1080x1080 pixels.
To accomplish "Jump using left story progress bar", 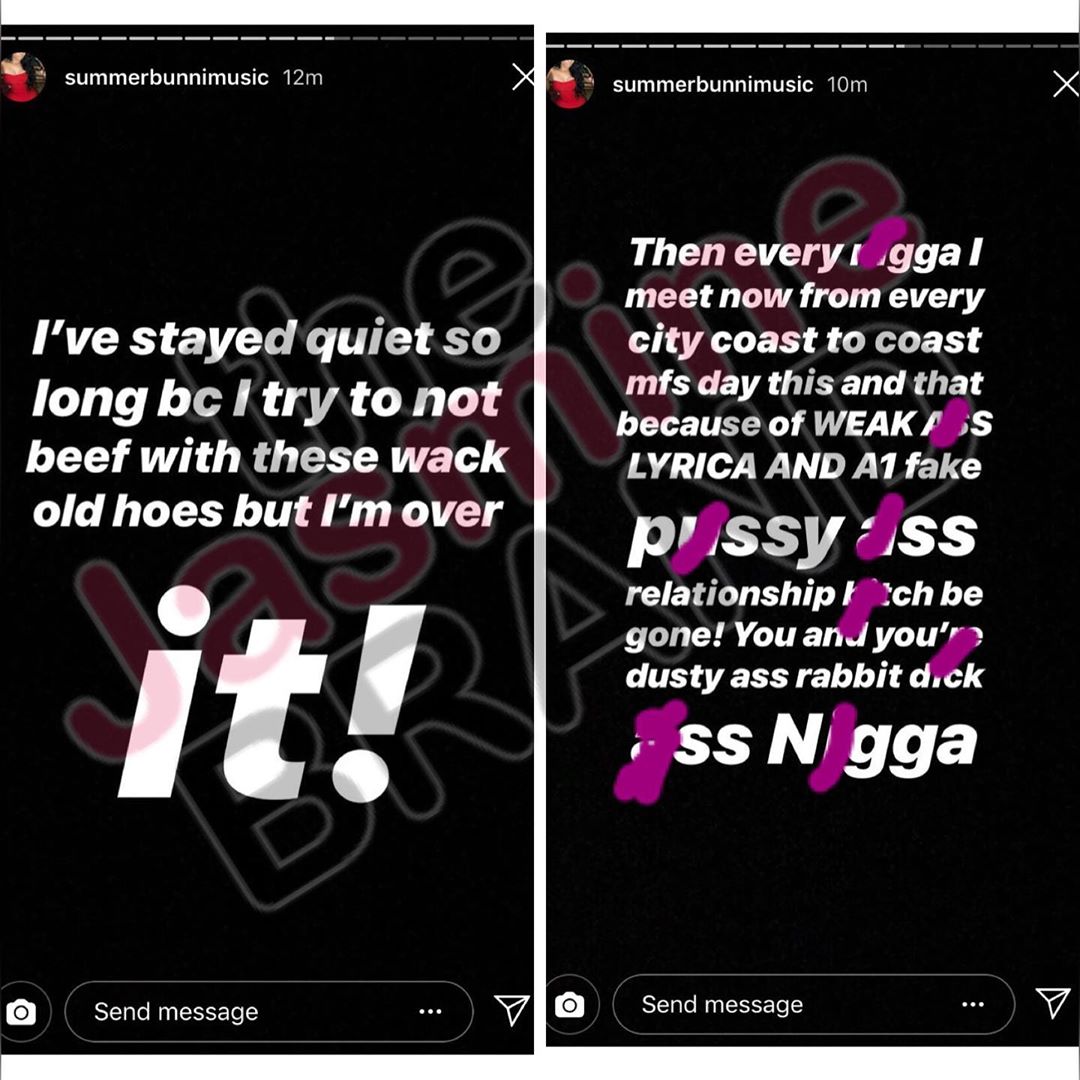I will point(267,38).
